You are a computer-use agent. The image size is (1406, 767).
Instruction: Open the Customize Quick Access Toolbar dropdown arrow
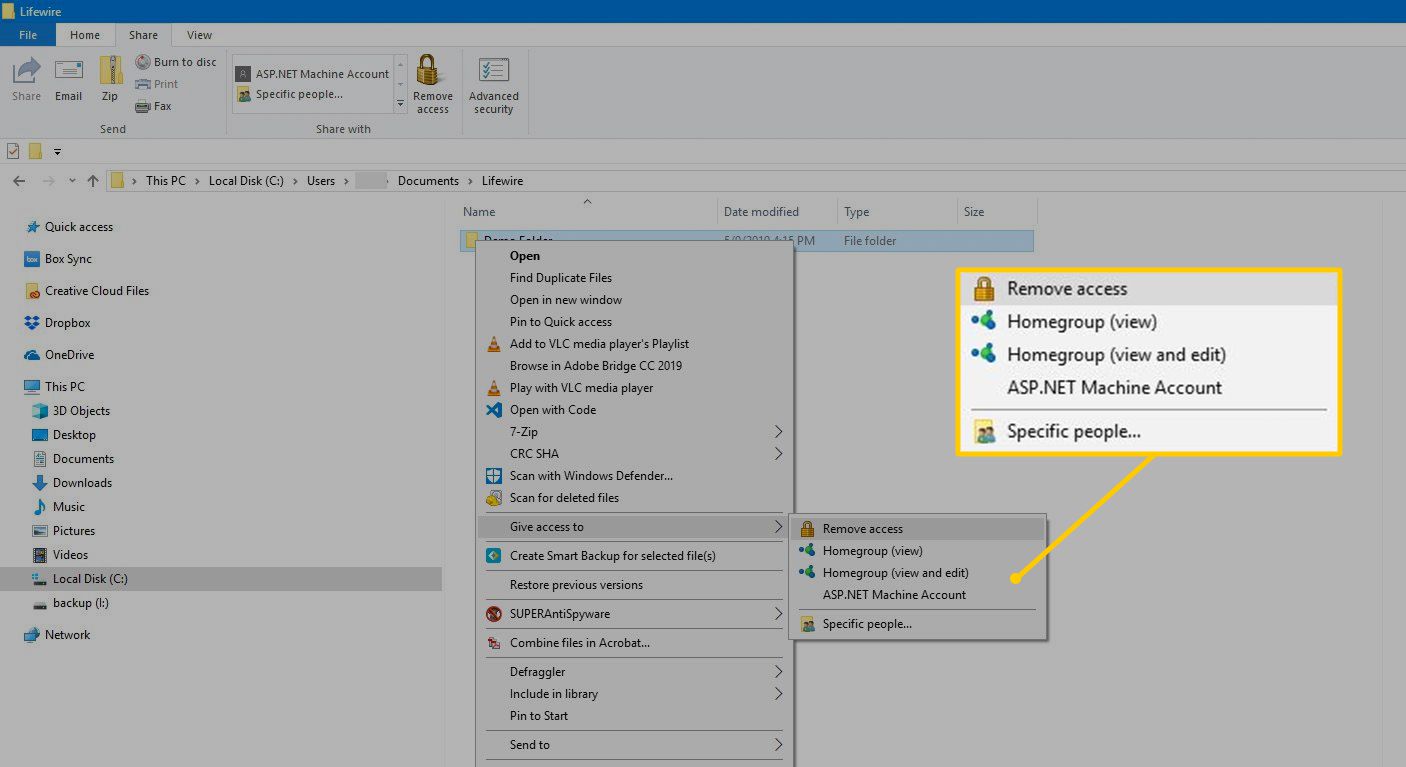click(x=57, y=152)
